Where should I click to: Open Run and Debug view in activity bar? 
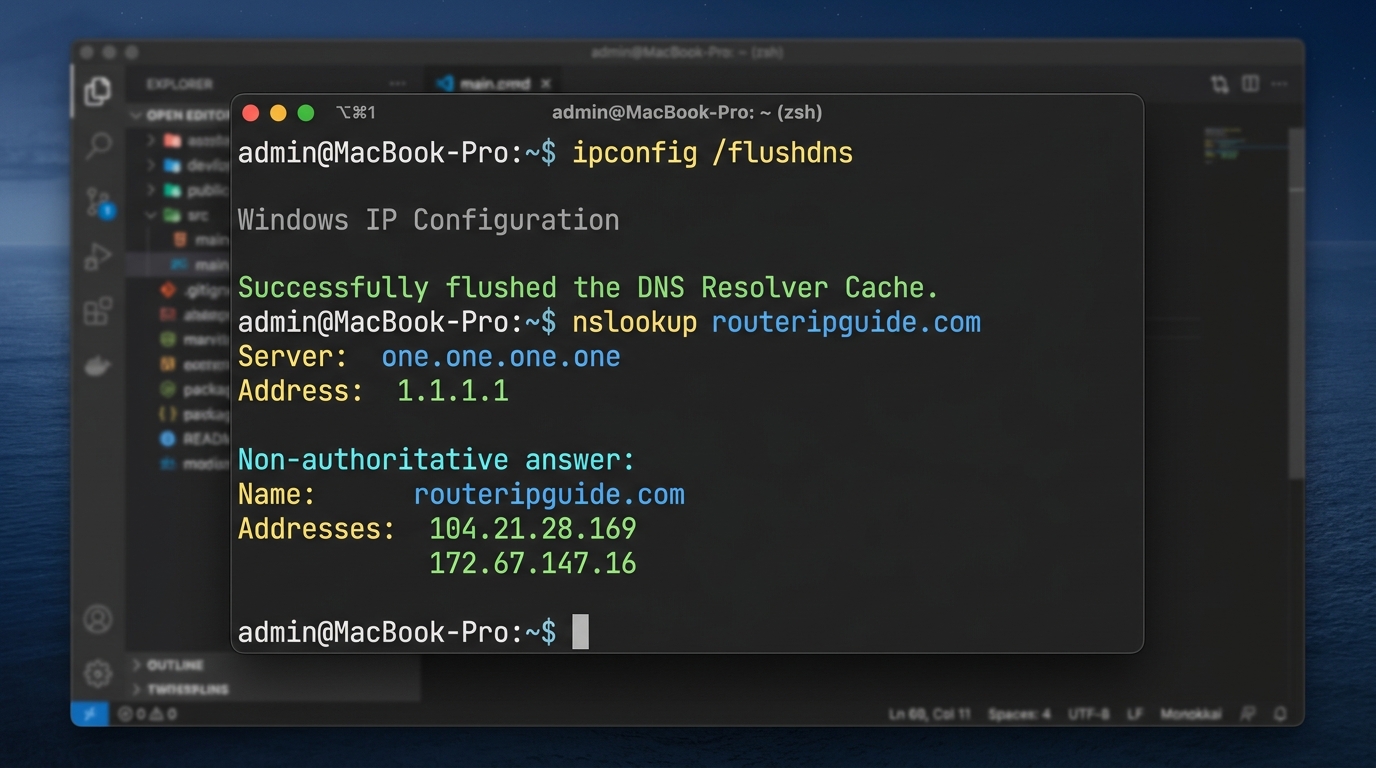click(x=98, y=257)
